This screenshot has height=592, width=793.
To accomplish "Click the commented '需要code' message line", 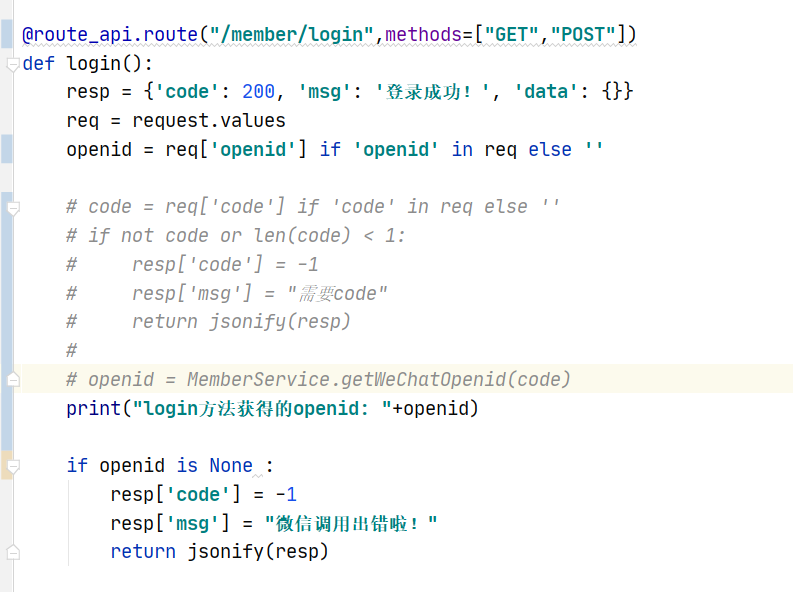I will (227, 293).
